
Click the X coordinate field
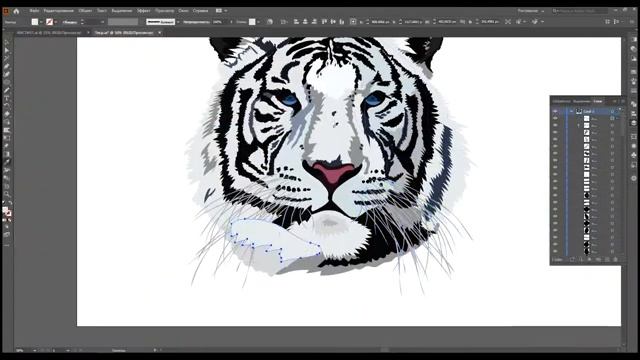(x=380, y=22)
